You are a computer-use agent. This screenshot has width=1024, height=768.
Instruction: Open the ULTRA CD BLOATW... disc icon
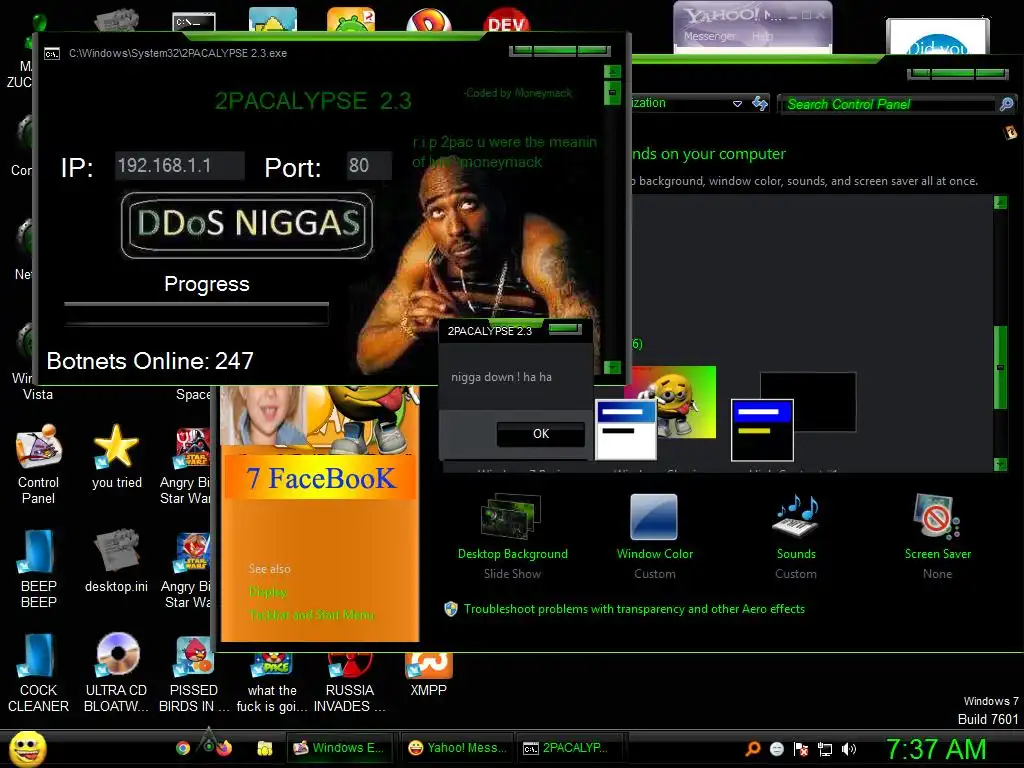pos(116,673)
